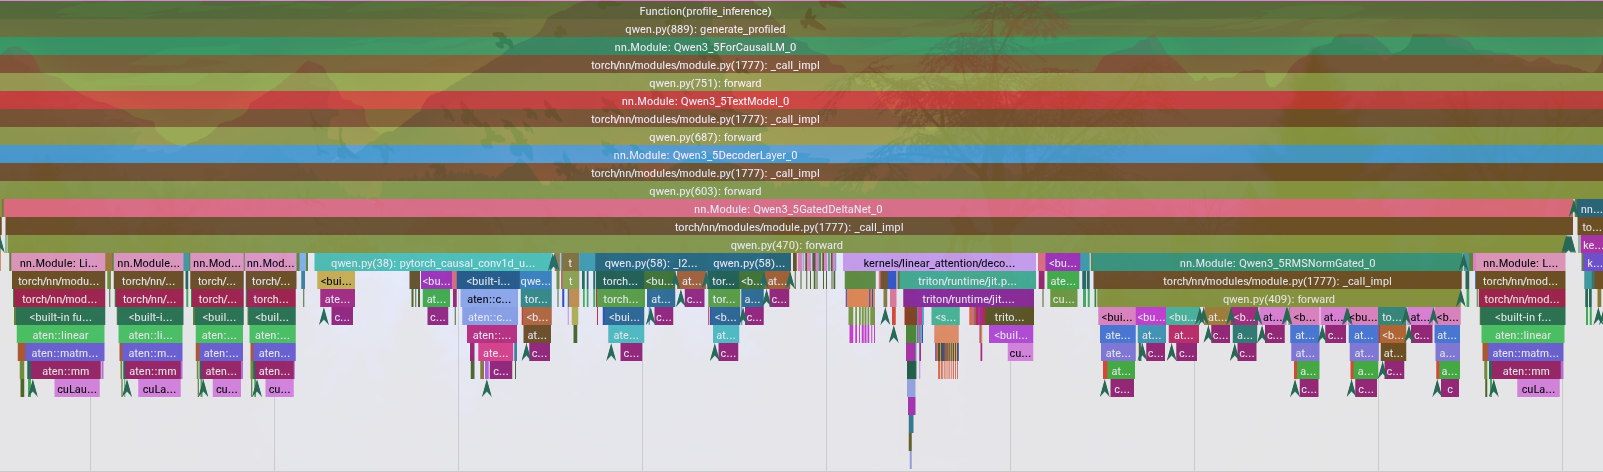Click the qwe... slice
Screen dimensions: 1603x472
535,281
